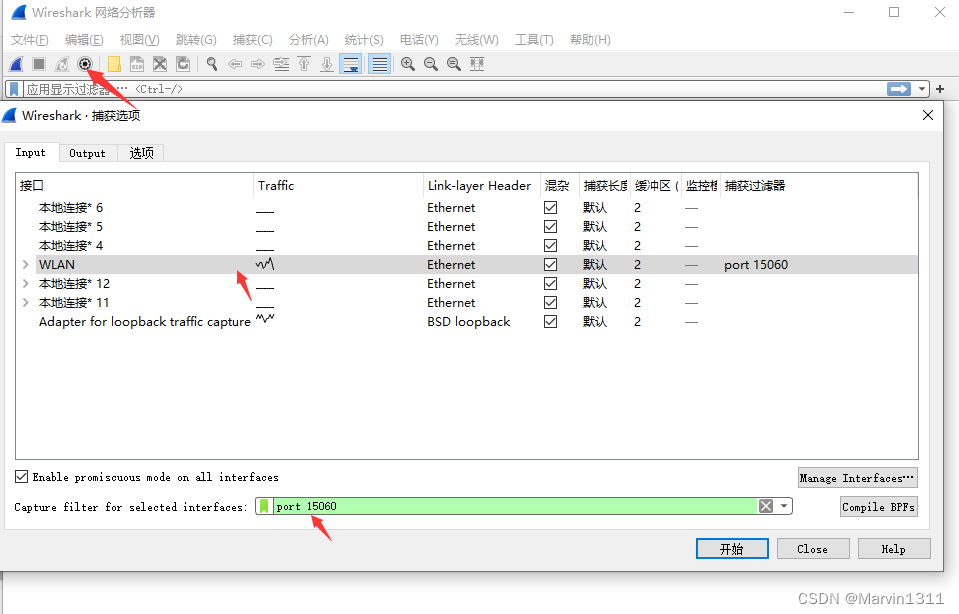
Task: Reset text to normal size
Action: click(454, 64)
